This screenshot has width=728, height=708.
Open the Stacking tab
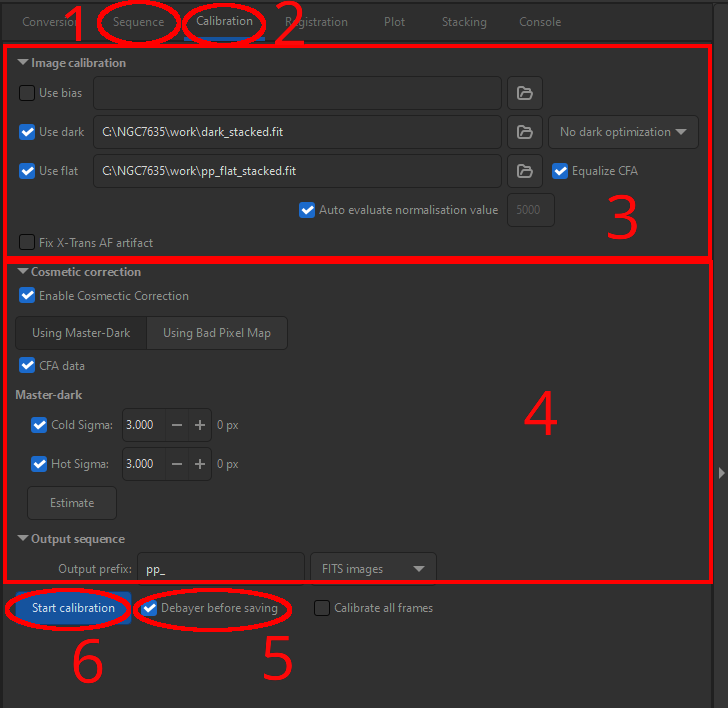coord(464,22)
